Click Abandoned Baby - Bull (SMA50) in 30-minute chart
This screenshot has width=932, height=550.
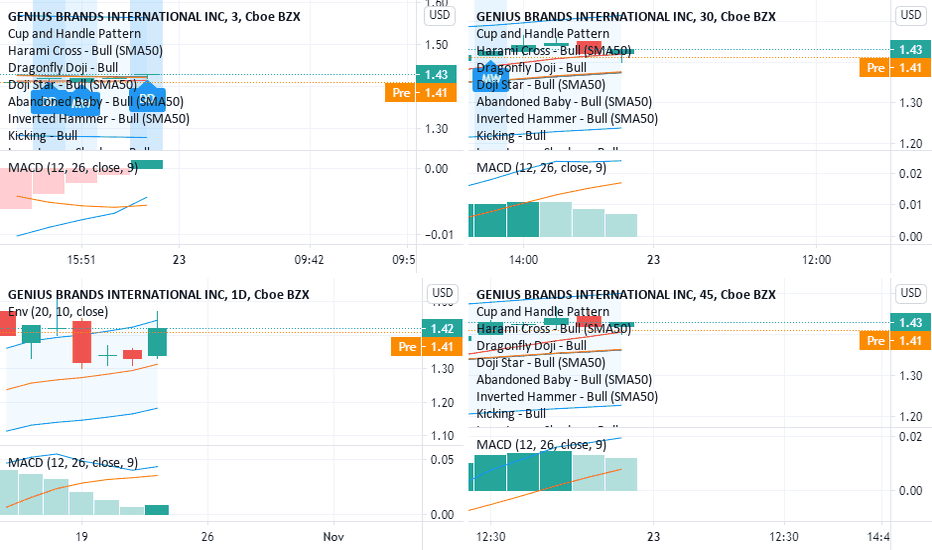tap(564, 102)
